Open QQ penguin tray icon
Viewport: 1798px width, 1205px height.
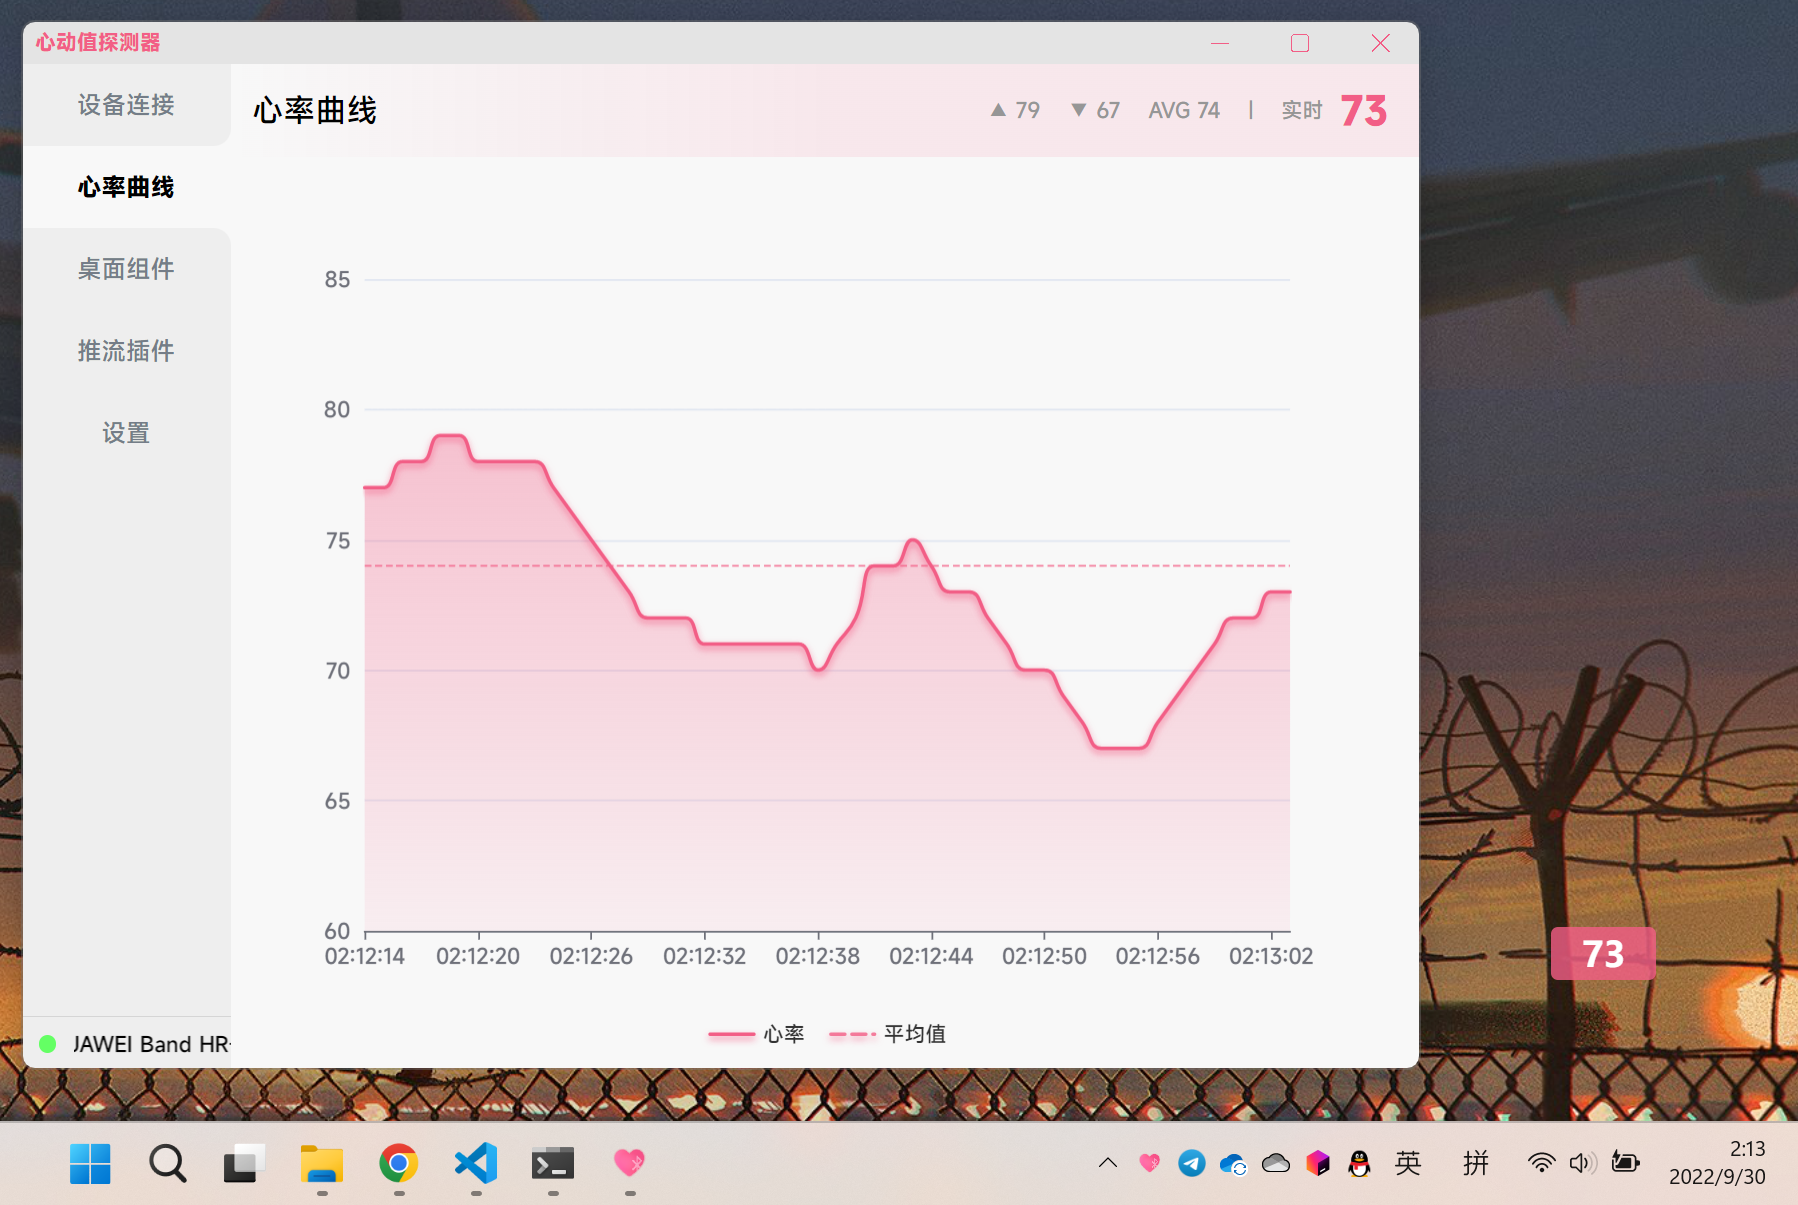(1359, 1162)
